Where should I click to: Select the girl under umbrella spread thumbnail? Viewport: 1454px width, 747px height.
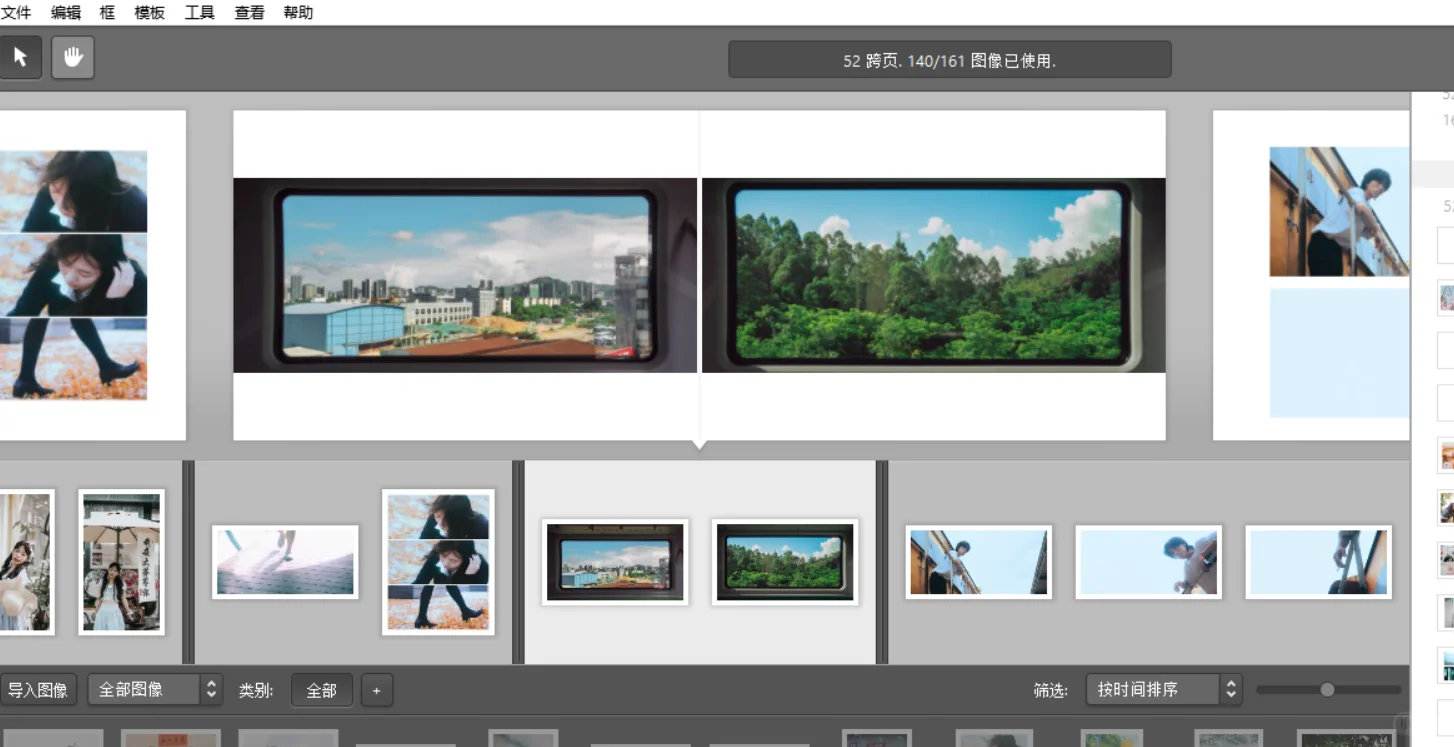click(x=121, y=562)
